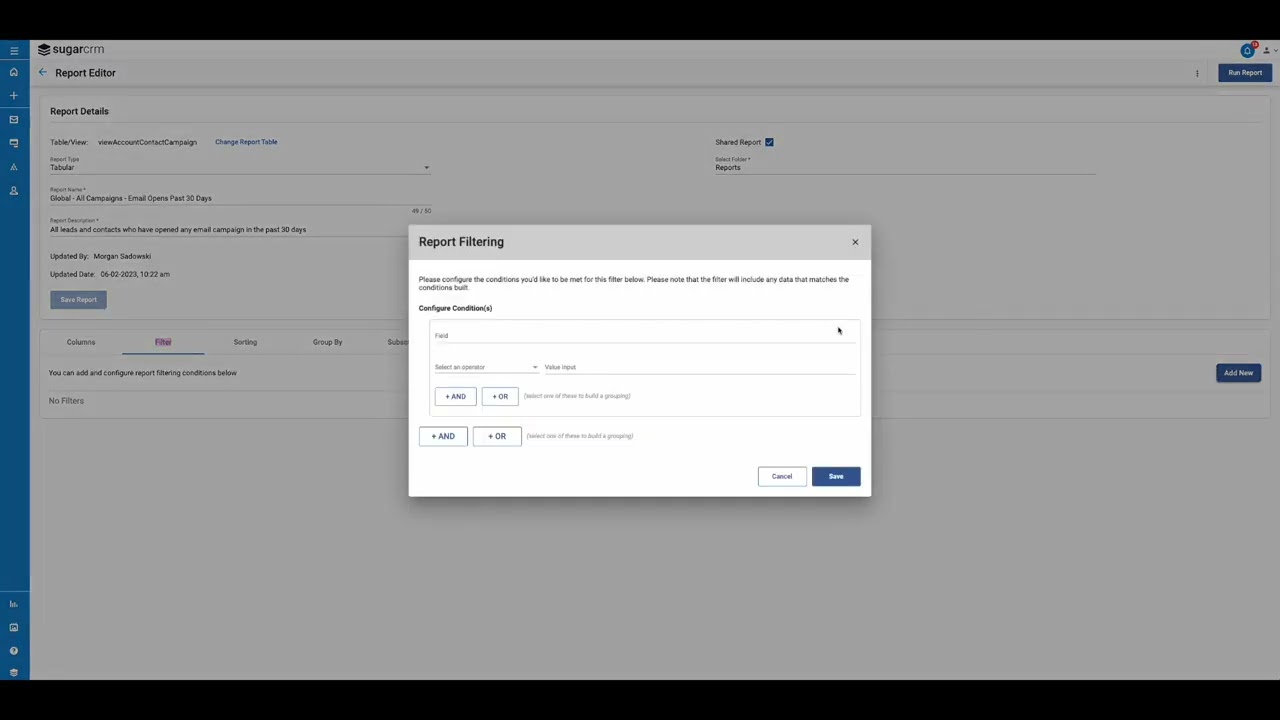Click the Report Description field
The width and height of the screenshot is (1280, 720).
[240, 229]
